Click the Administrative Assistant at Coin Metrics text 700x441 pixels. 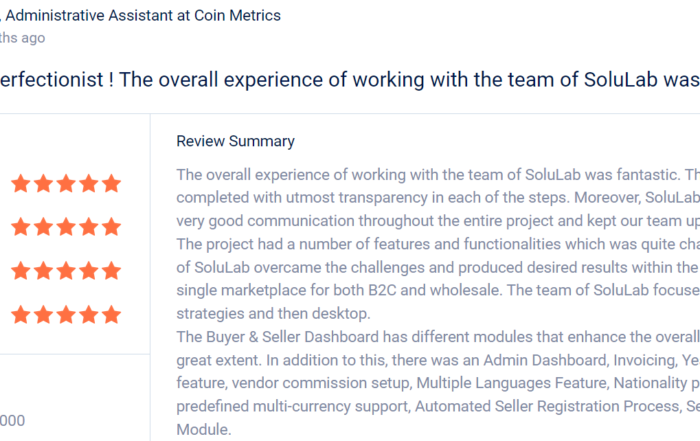143,15
